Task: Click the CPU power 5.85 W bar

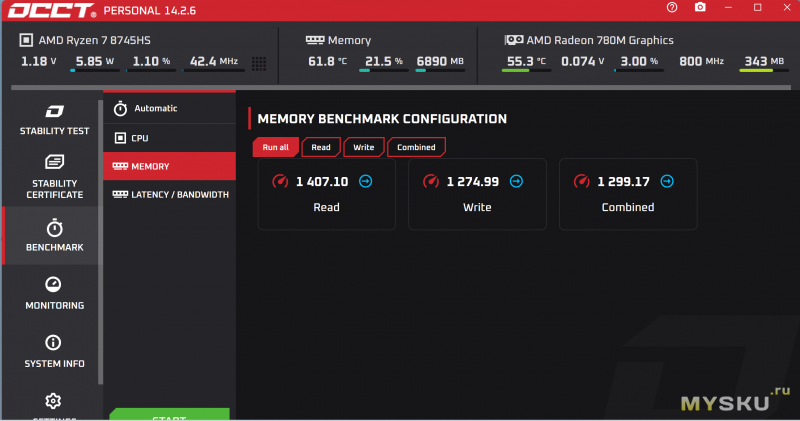Action: click(95, 70)
